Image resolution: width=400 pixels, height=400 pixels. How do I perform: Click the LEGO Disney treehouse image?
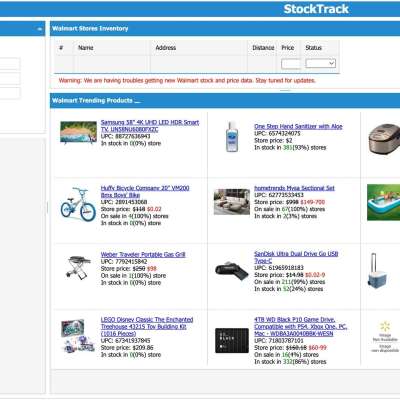[78, 336]
